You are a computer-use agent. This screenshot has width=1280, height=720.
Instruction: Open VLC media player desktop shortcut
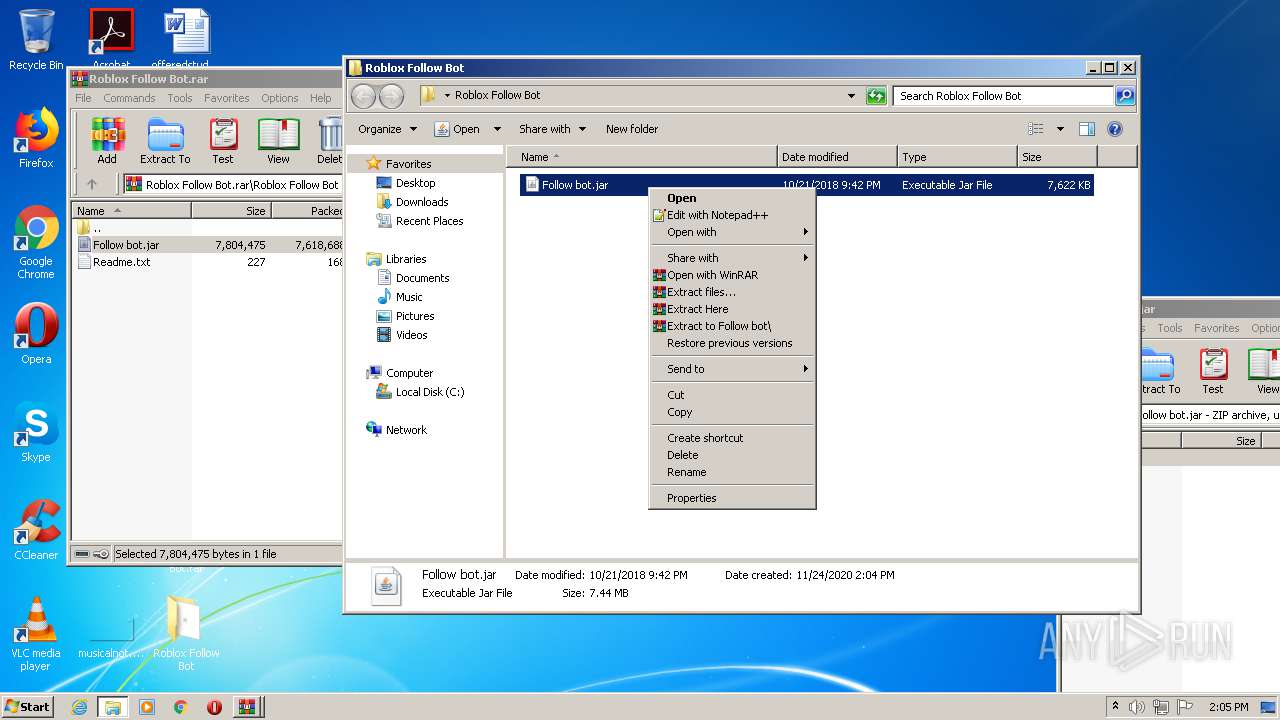(36, 634)
